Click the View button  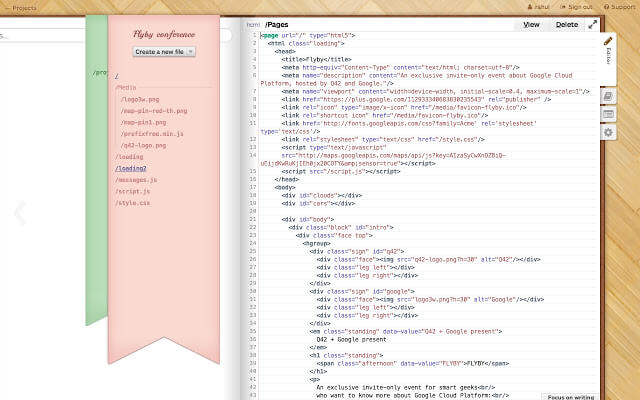pyautogui.click(x=531, y=24)
